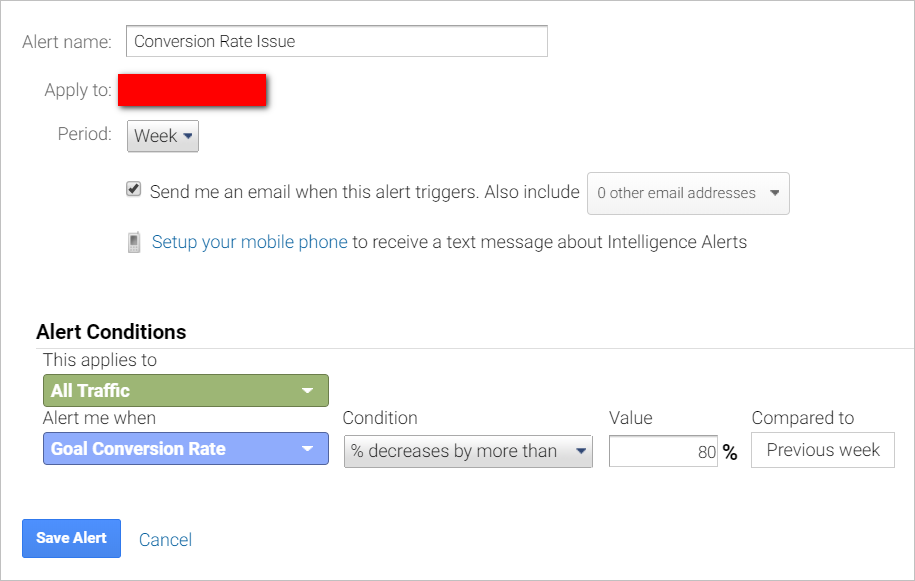
Task: Click the Condition dropdown arrow
Action: [x=581, y=451]
